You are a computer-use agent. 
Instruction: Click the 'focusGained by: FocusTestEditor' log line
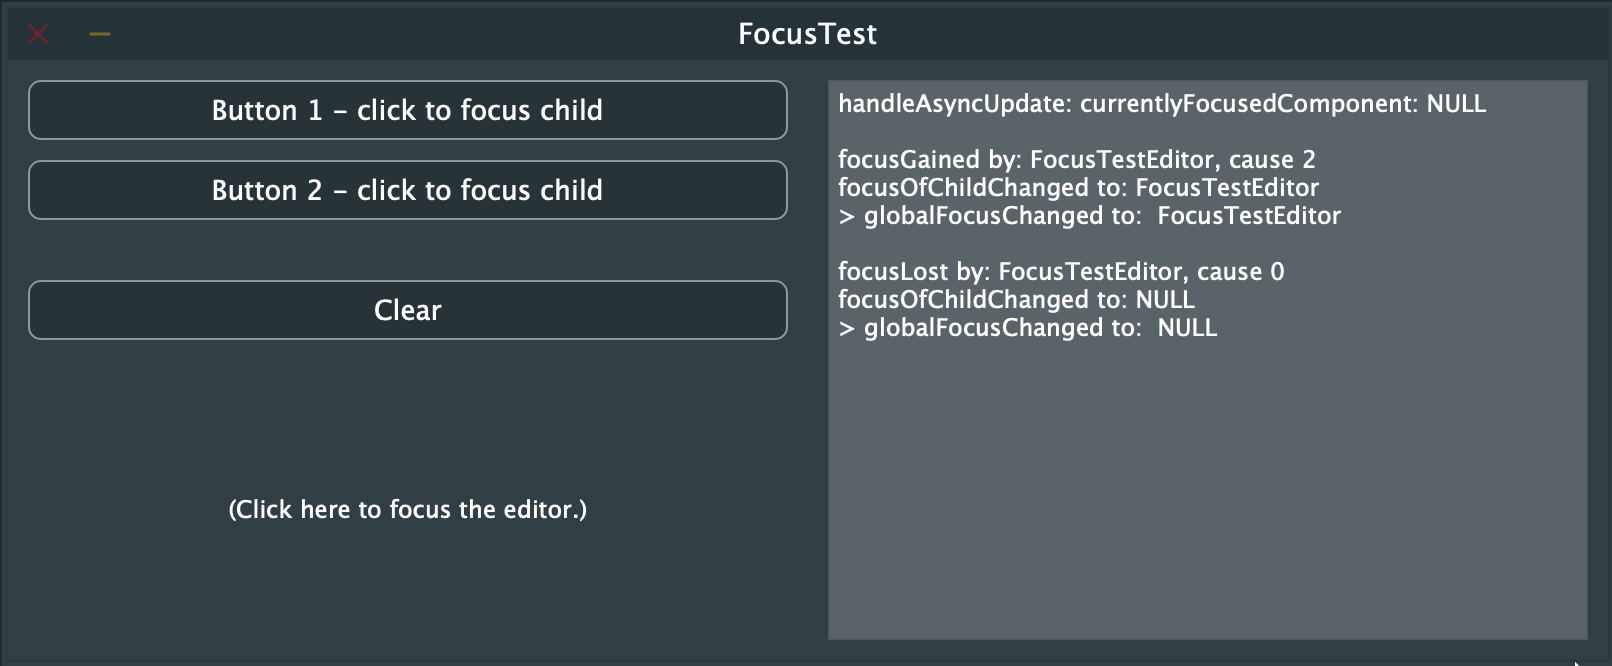click(x=1075, y=160)
